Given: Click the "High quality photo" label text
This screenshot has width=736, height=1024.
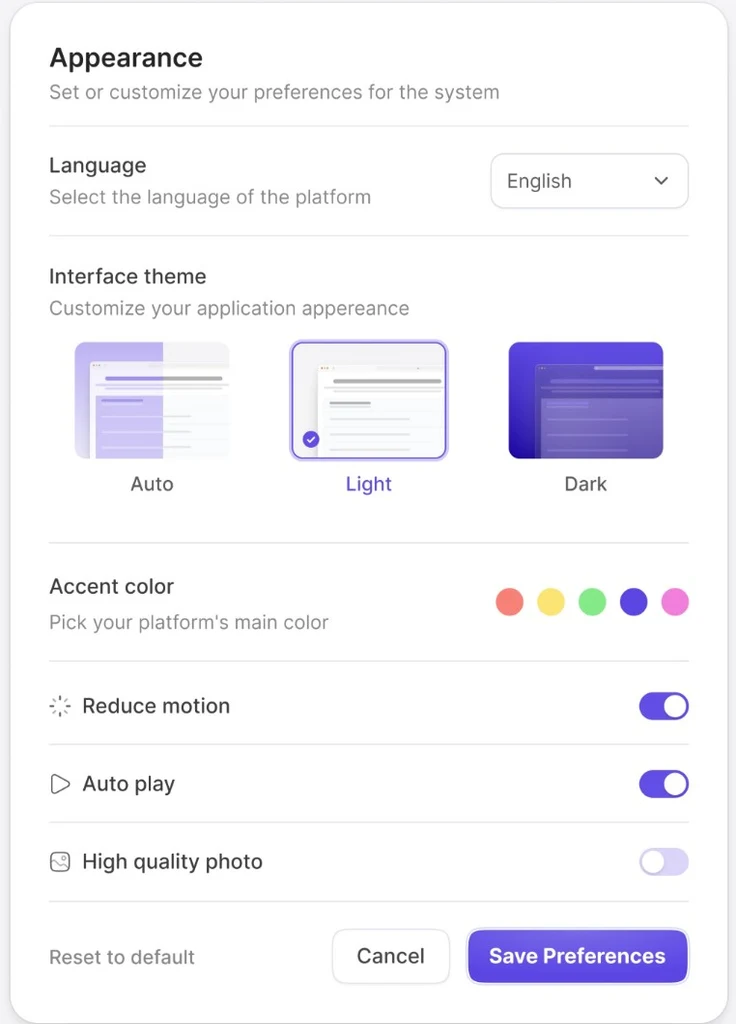Looking at the screenshot, I should pyautogui.click(x=172, y=862).
